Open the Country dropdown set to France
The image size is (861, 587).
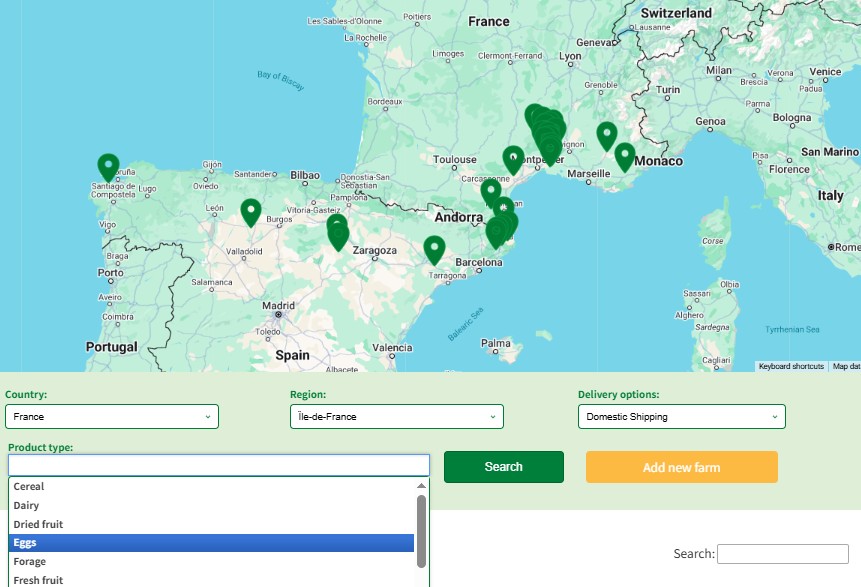pos(112,416)
